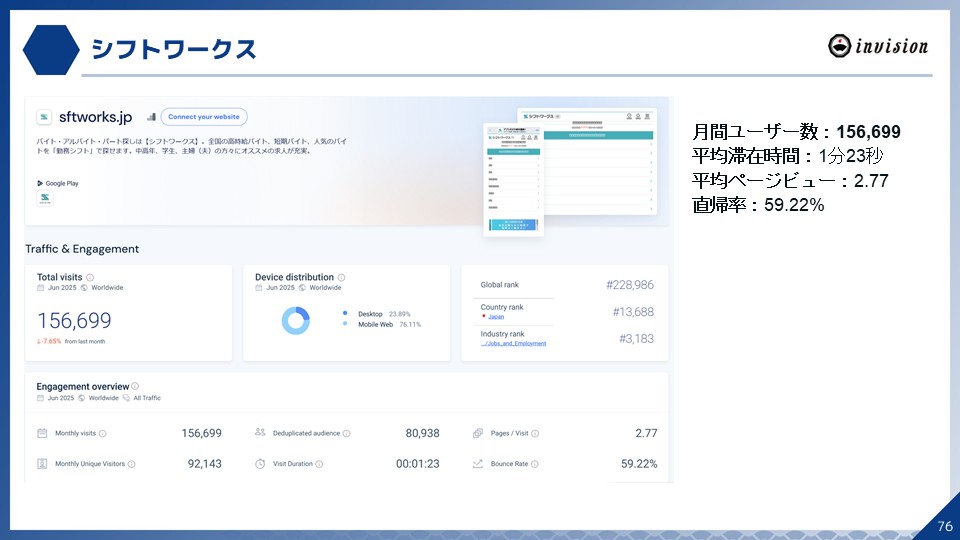Click the app icon under Google Play
The image size is (960, 540).
(x=45, y=198)
